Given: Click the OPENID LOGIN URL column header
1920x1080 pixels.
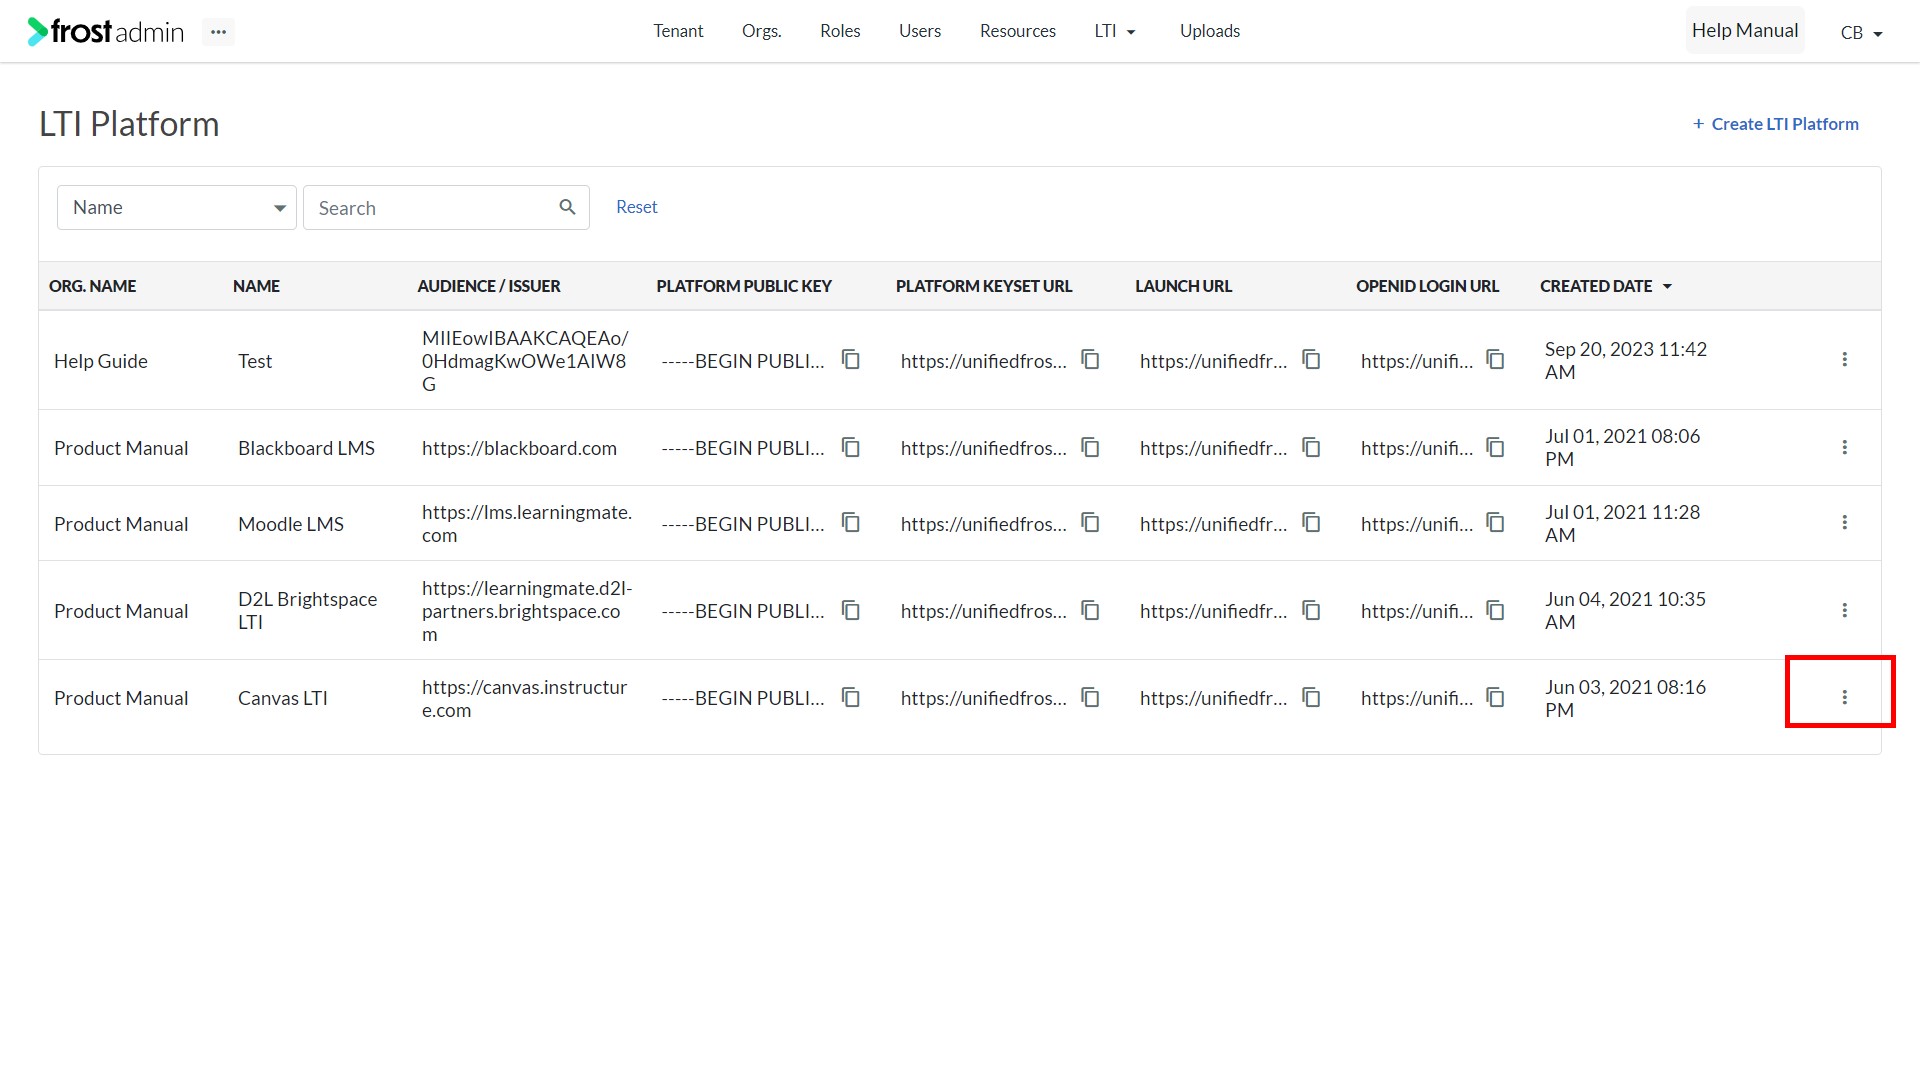Looking at the screenshot, I should point(1428,286).
